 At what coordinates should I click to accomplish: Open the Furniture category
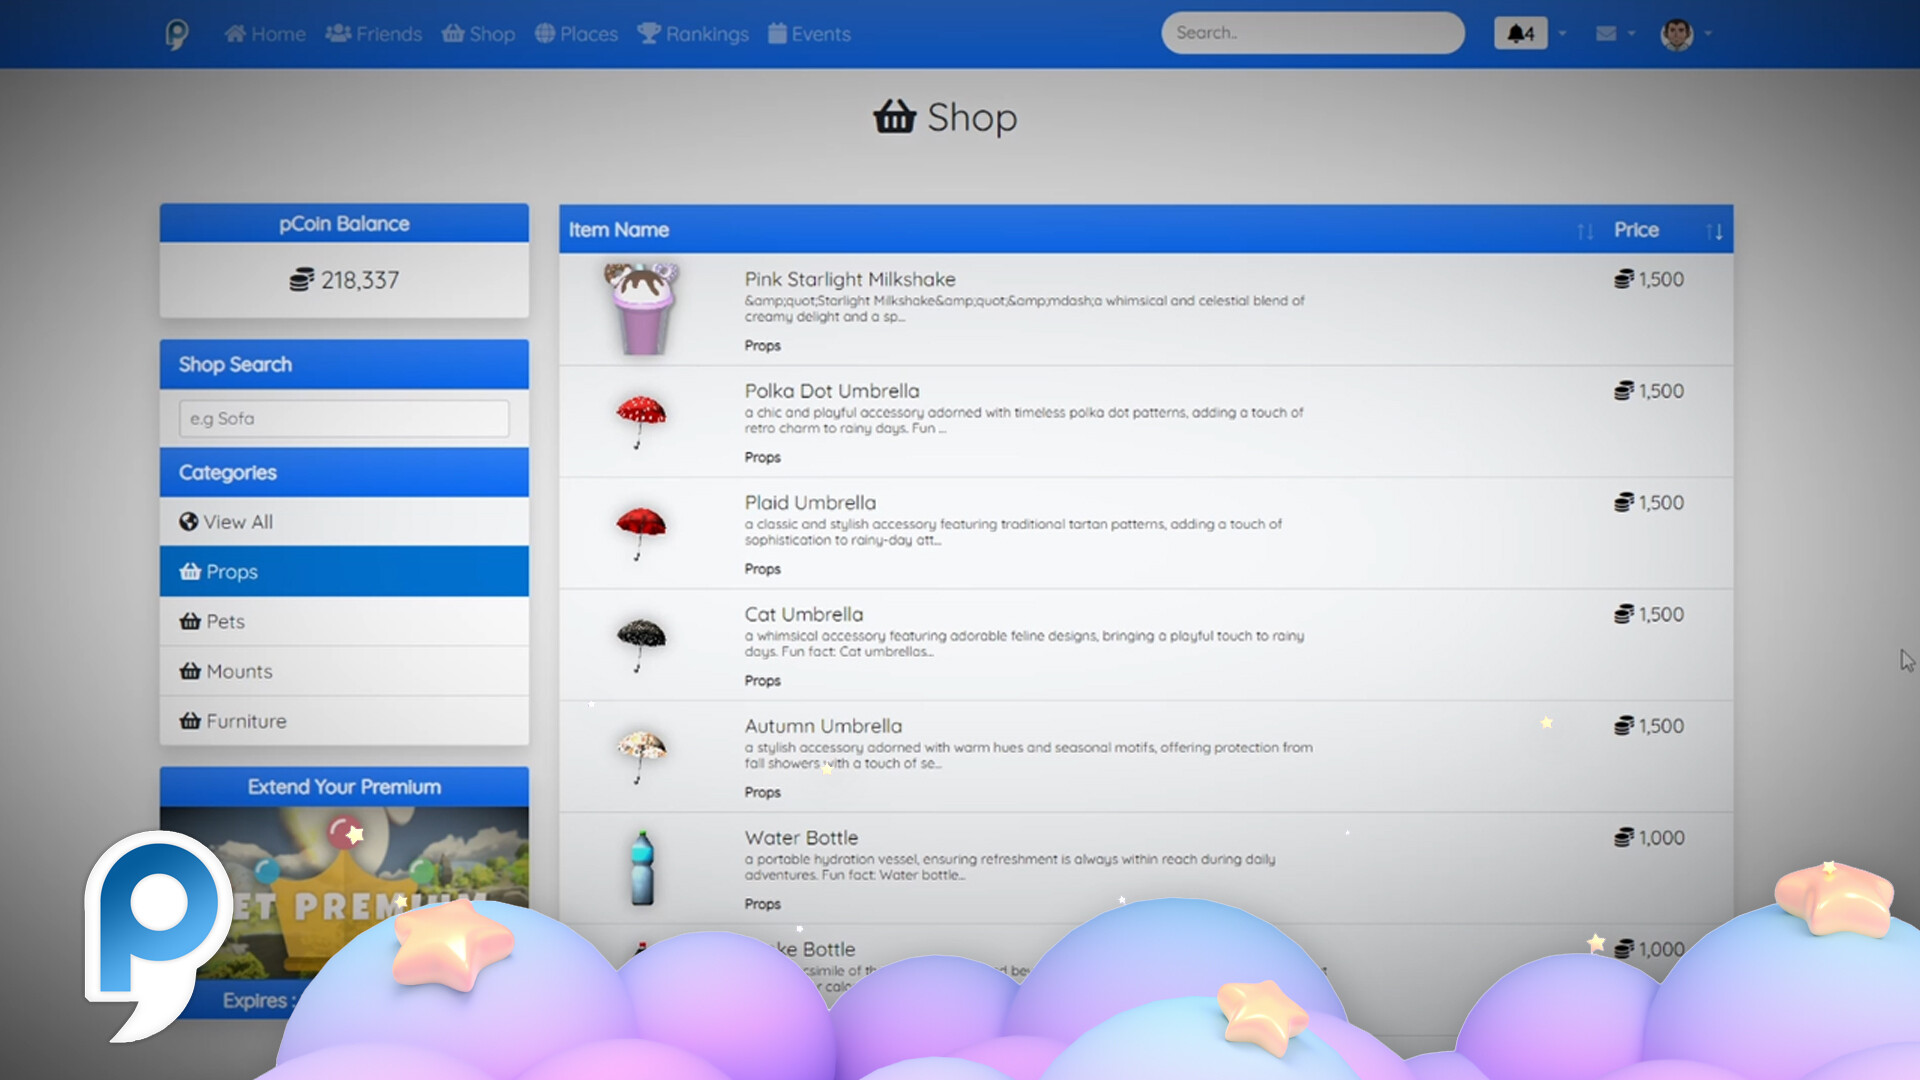click(246, 720)
